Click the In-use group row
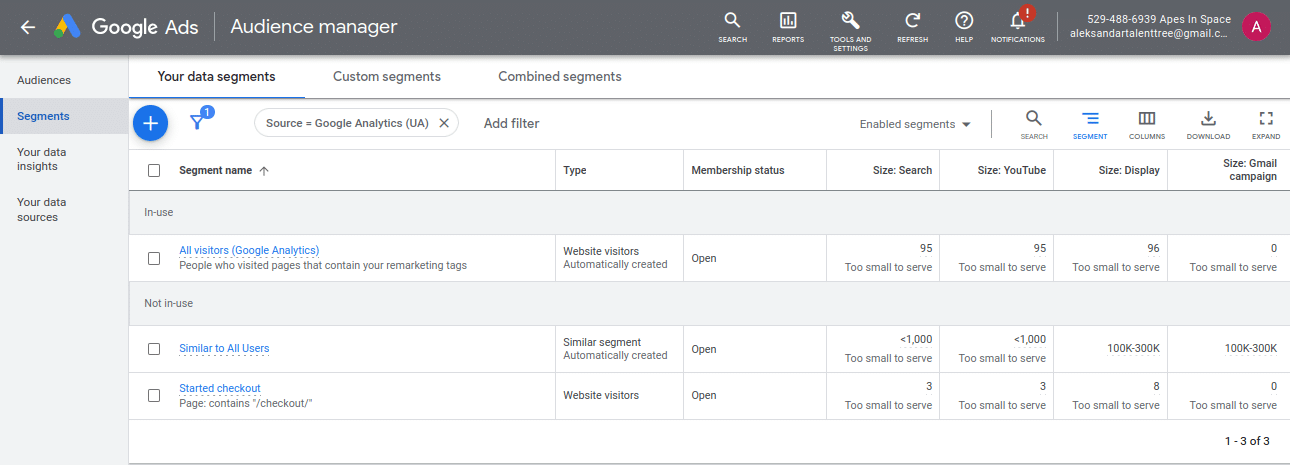1290x465 pixels. [709, 213]
